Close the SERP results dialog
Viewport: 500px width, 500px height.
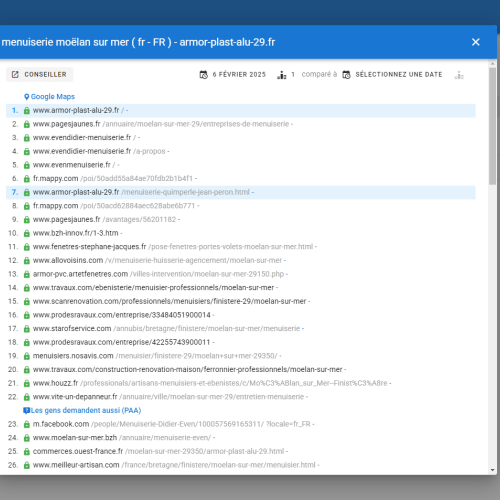(476, 42)
